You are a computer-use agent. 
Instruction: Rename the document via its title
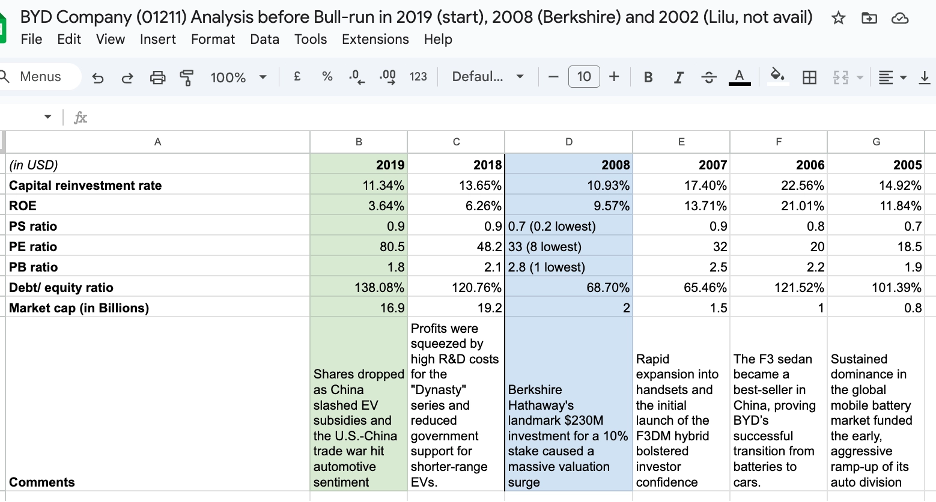(416, 17)
